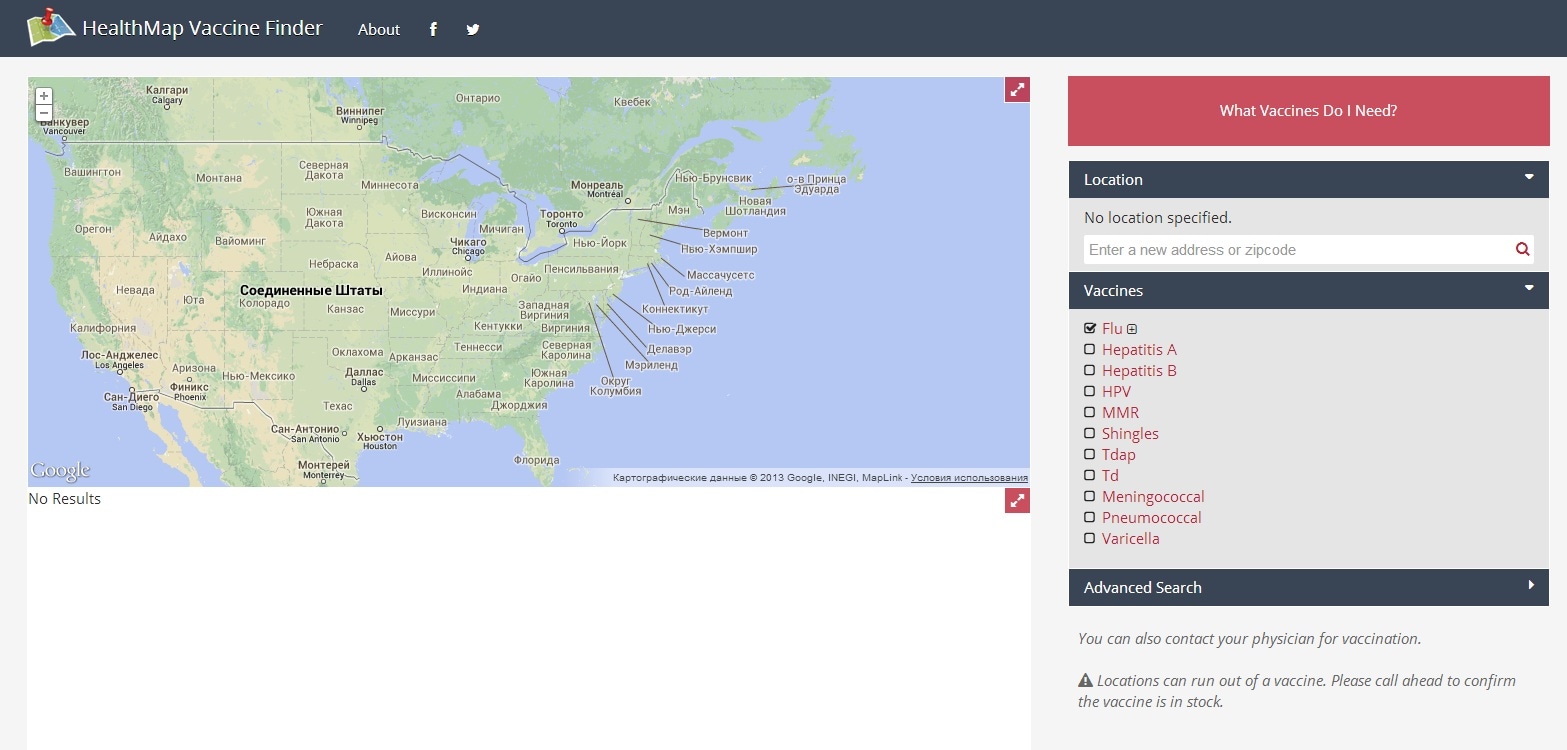Collapse the Vaccines section arrow

1529,289
